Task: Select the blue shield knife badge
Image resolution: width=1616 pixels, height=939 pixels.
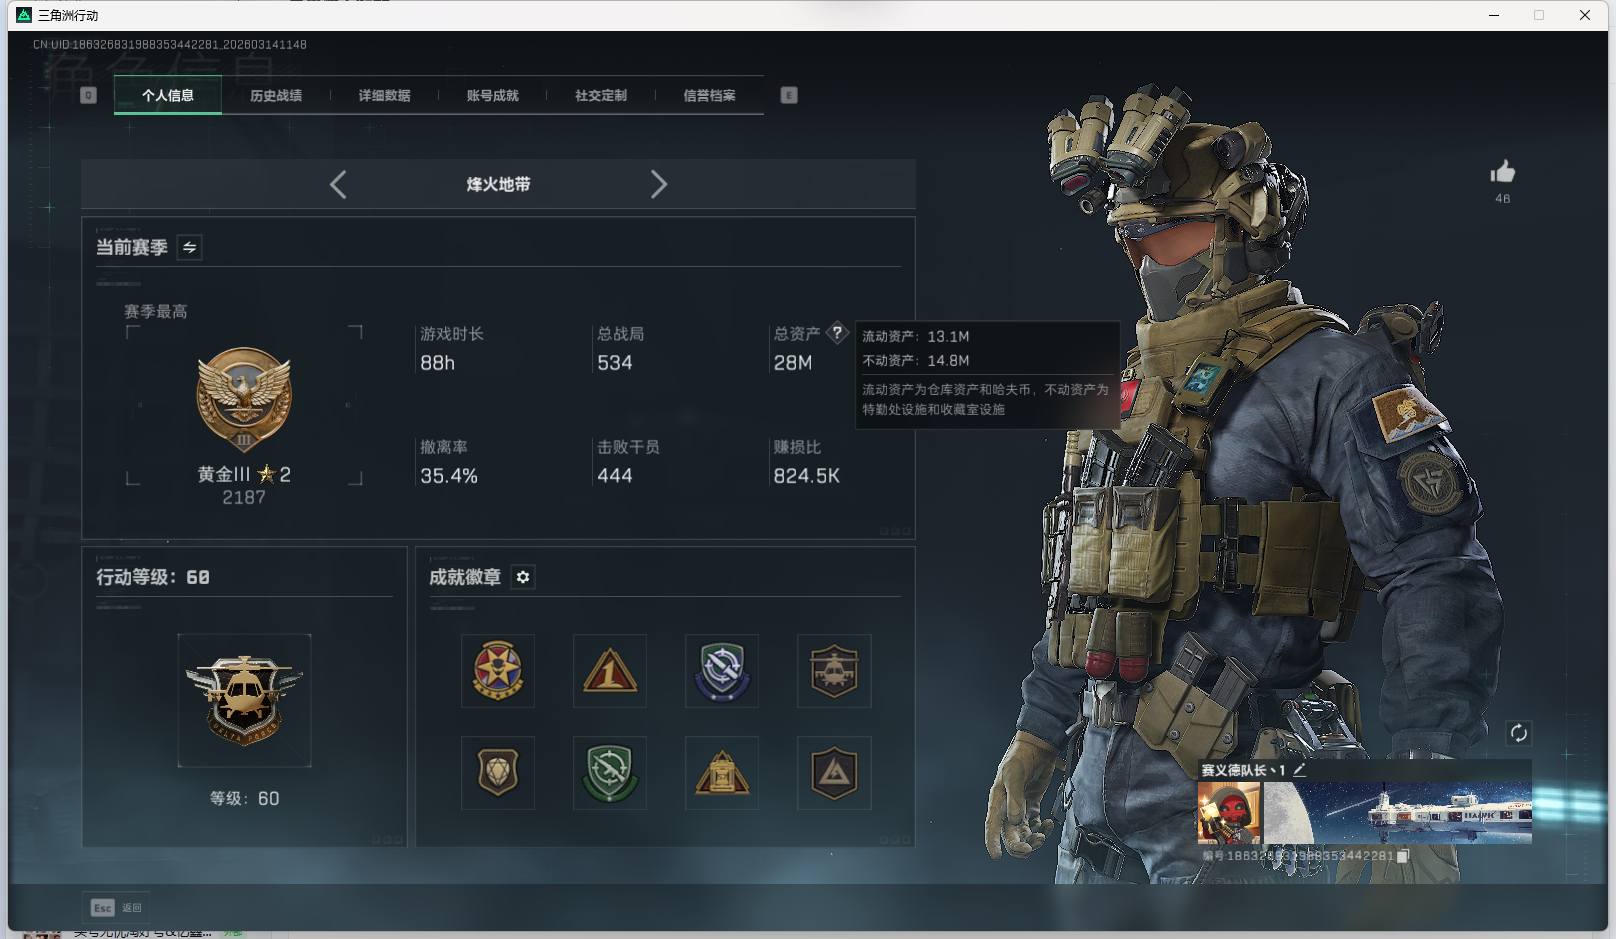Action: (x=722, y=671)
